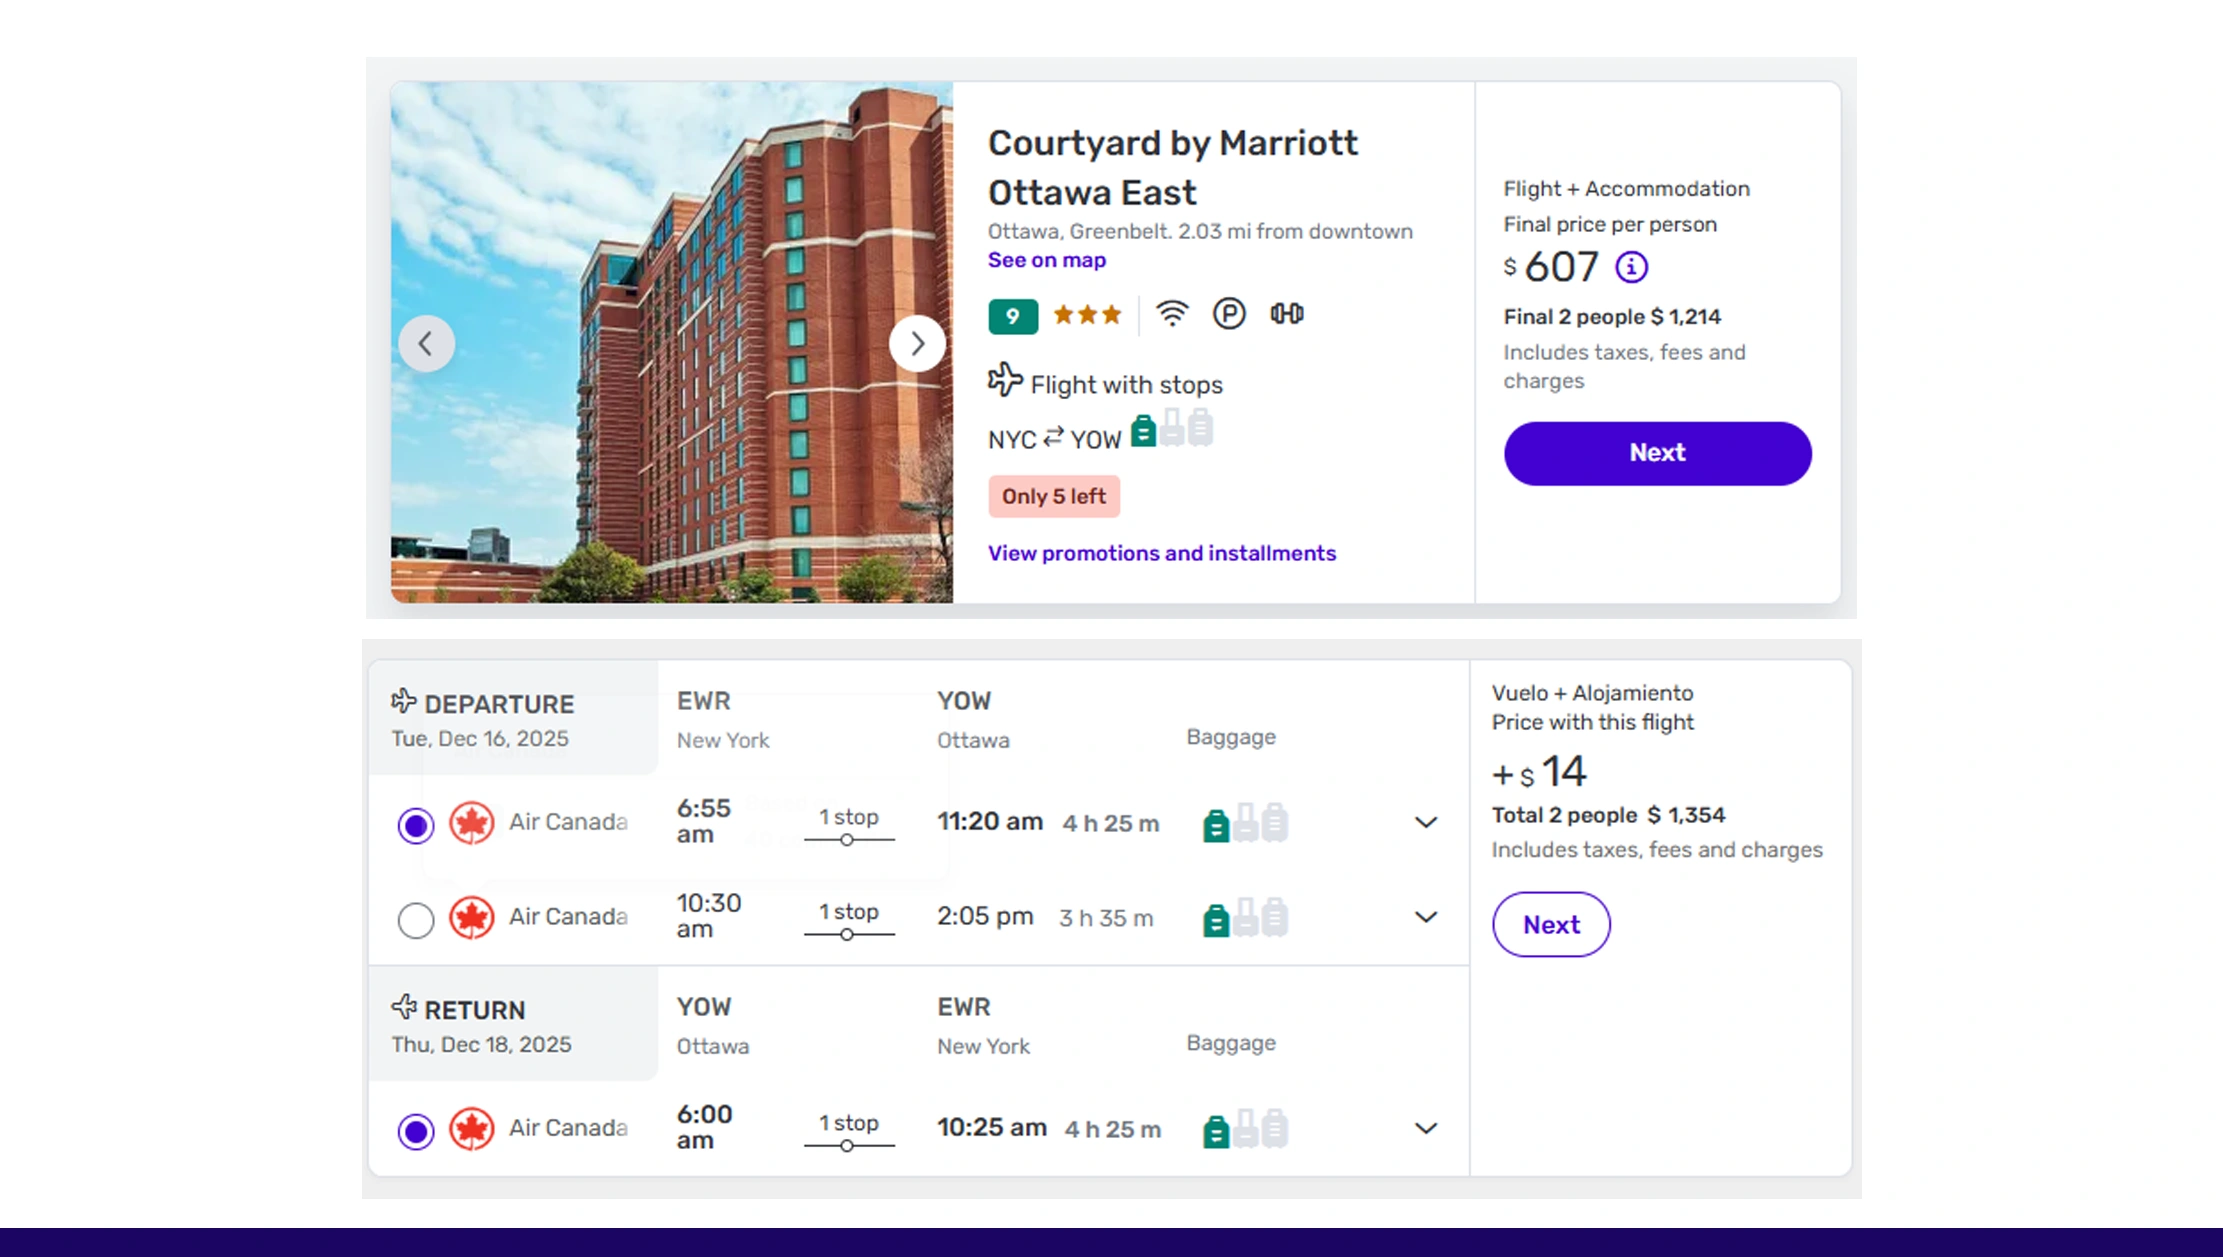This screenshot has width=2223, height=1257.
Task: Expand details for the 6:55 am flight
Action: pyautogui.click(x=1426, y=821)
